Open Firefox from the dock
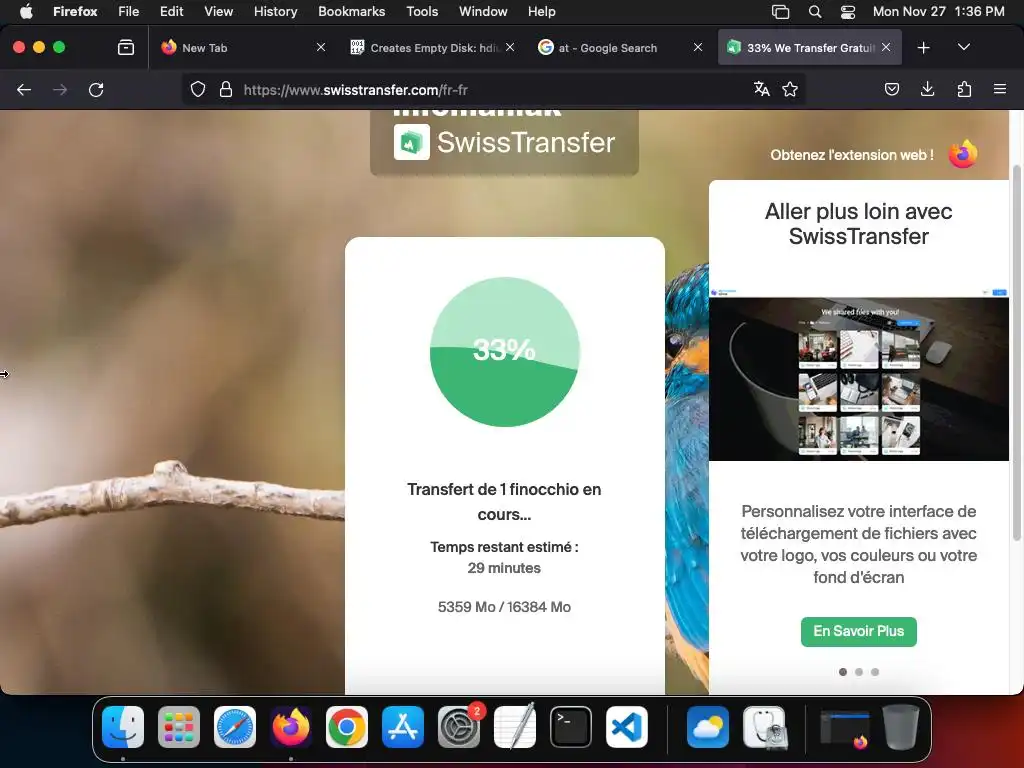 [291, 727]
